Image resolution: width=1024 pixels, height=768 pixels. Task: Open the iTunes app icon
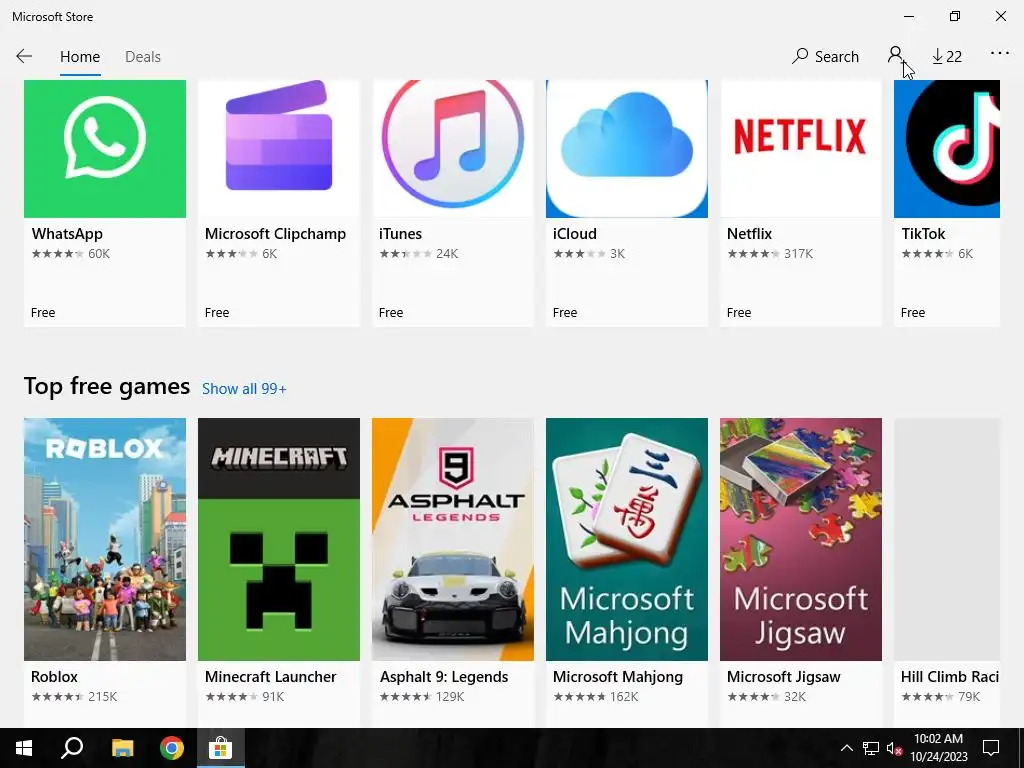pyautogui.click(x=453, y=149)
